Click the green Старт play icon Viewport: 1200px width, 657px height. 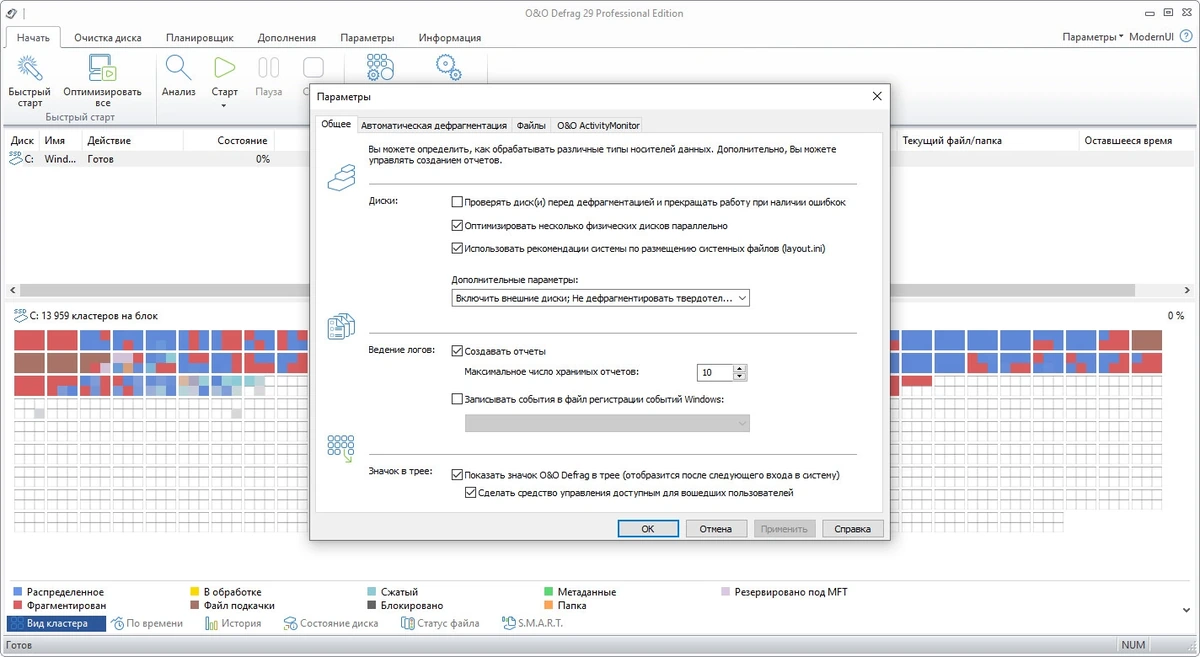pos(224,69)
